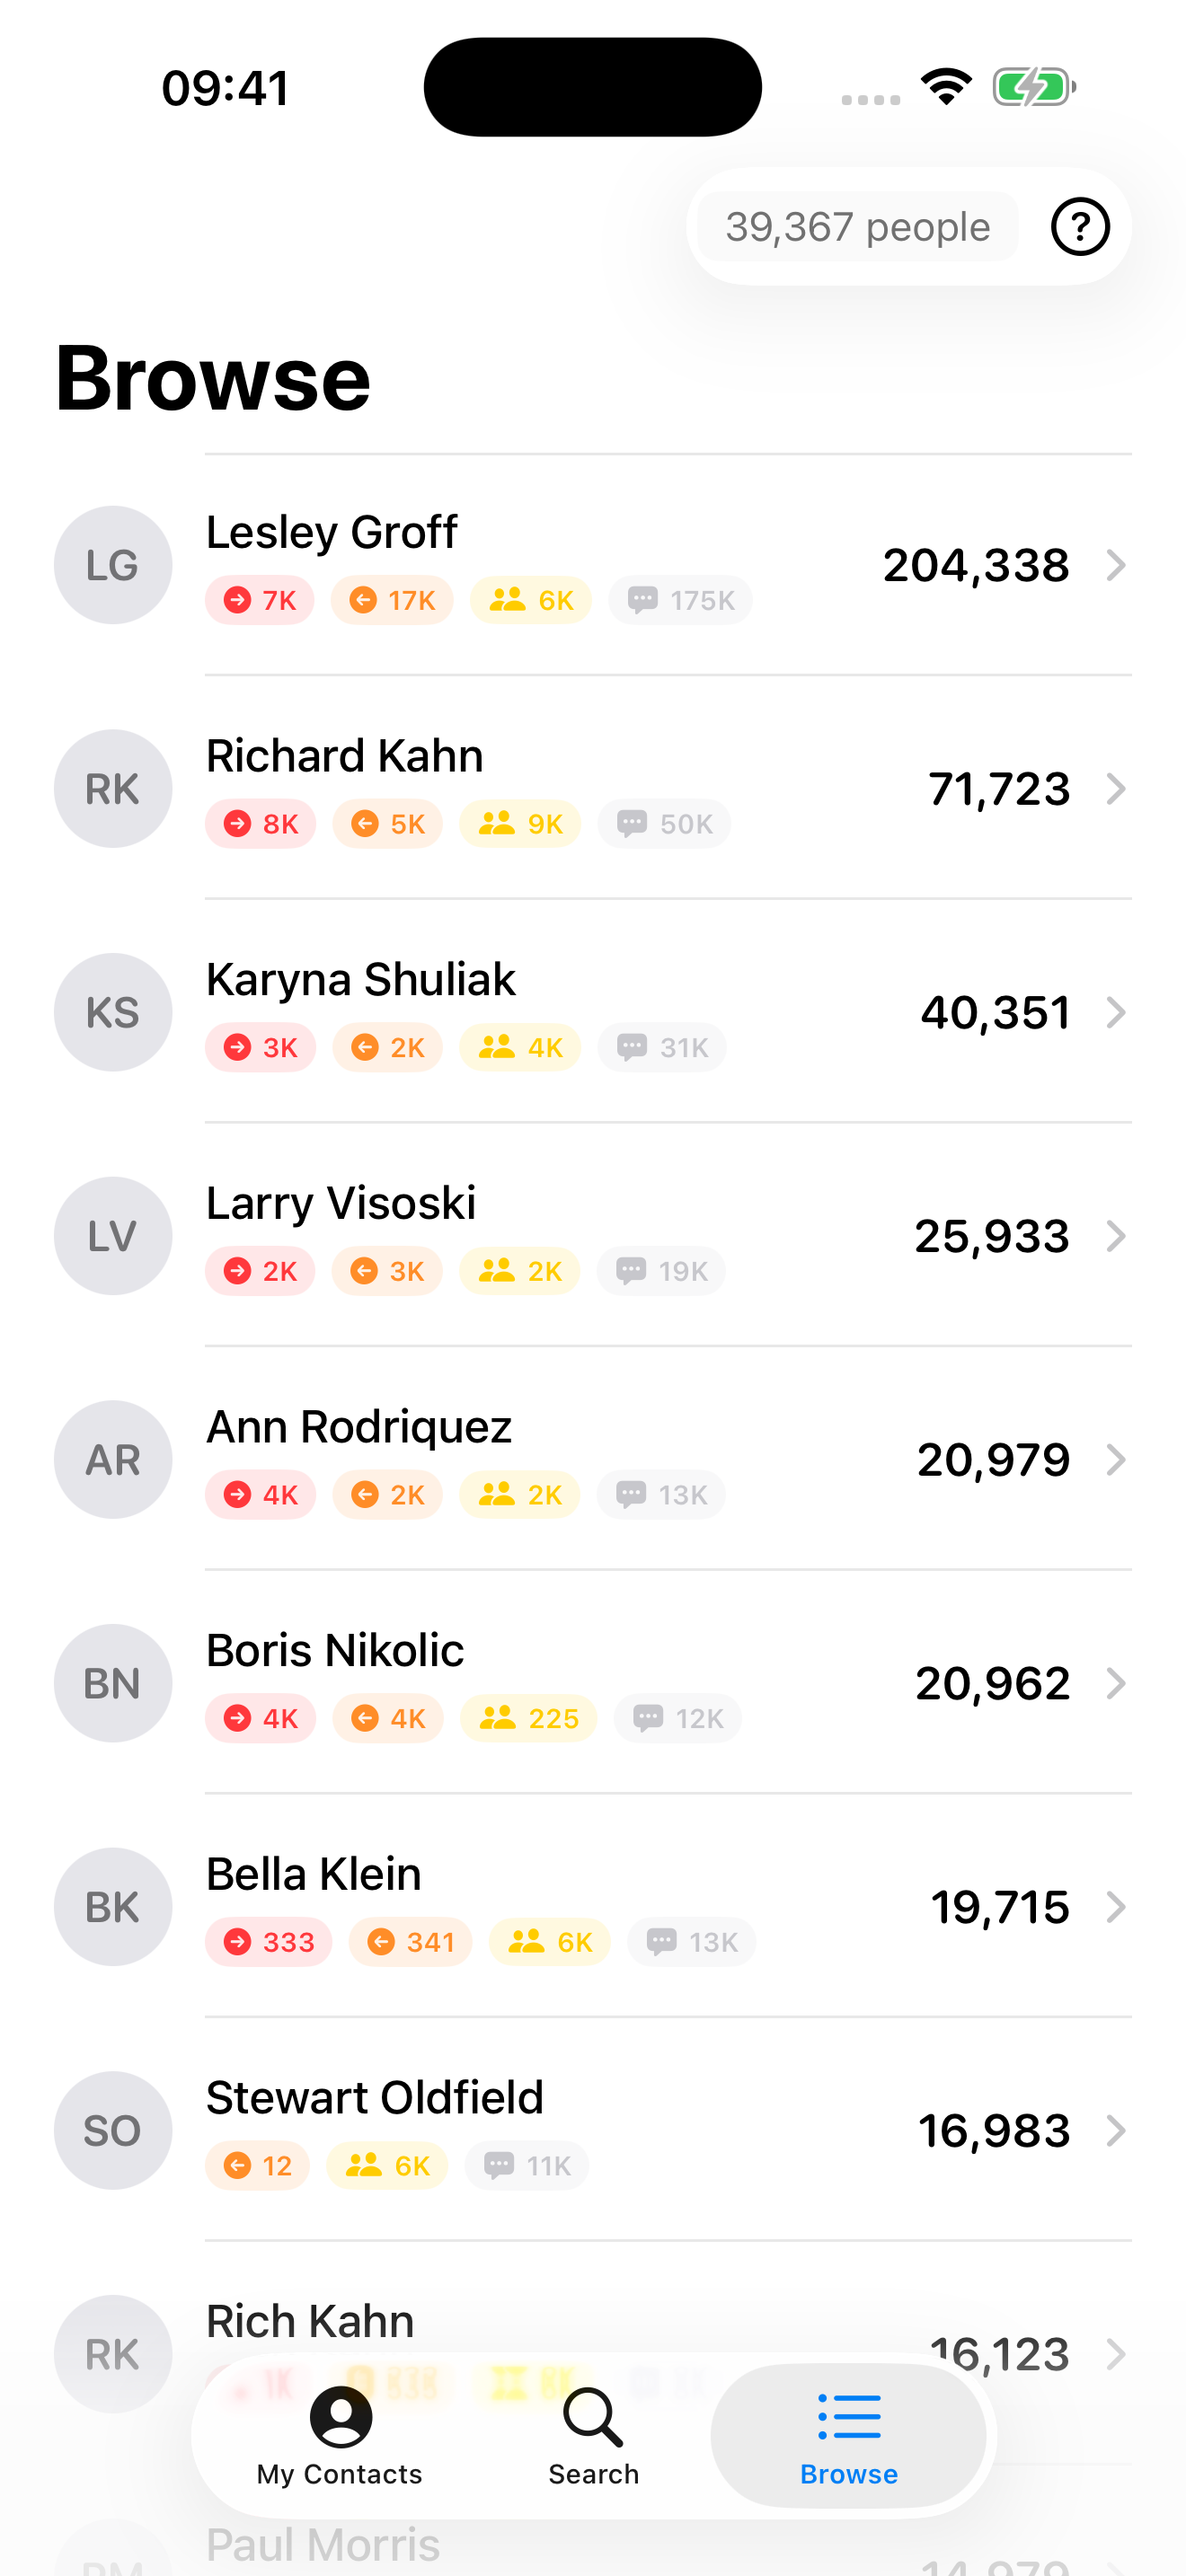Tap Boris Nikolic's BN avatar

point(113,1684)
